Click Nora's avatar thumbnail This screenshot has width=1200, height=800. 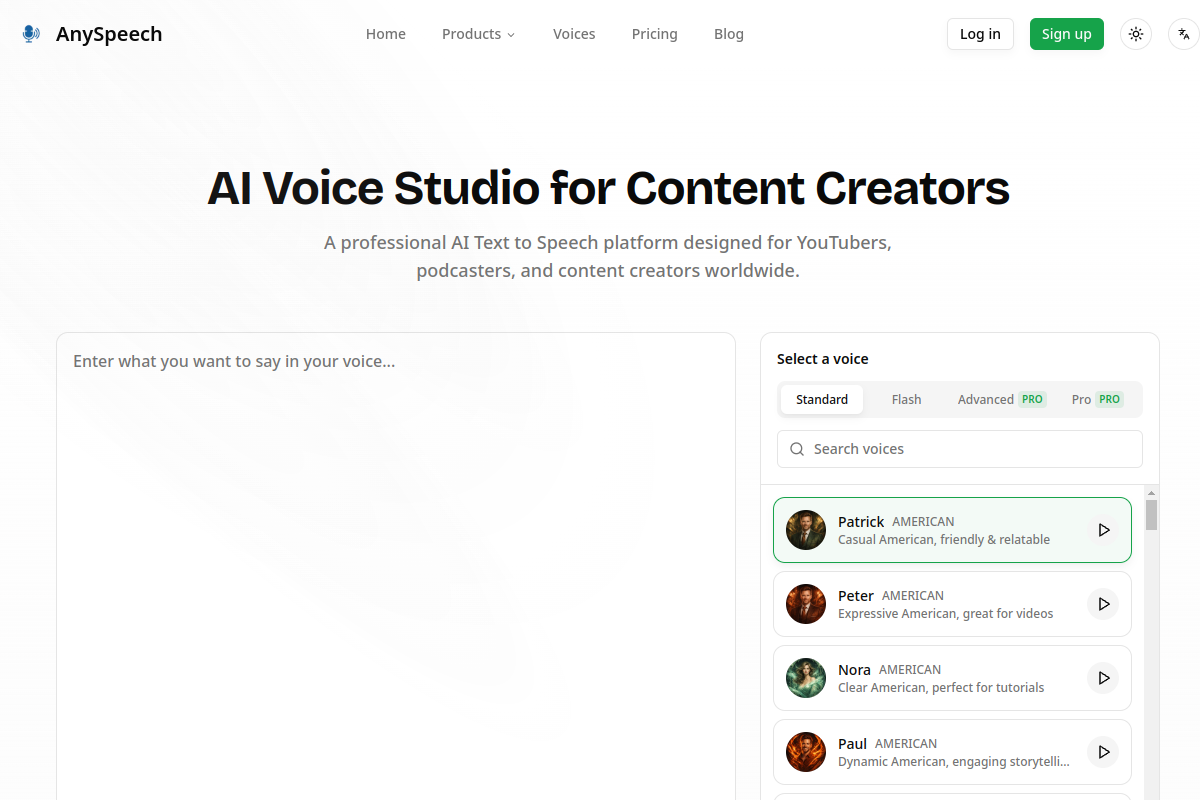tap(806, 678)
